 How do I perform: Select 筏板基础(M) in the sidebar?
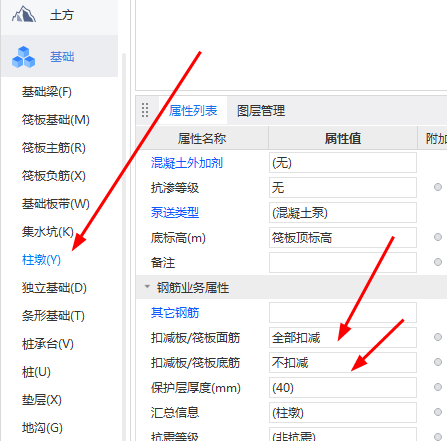coord(56,120)
